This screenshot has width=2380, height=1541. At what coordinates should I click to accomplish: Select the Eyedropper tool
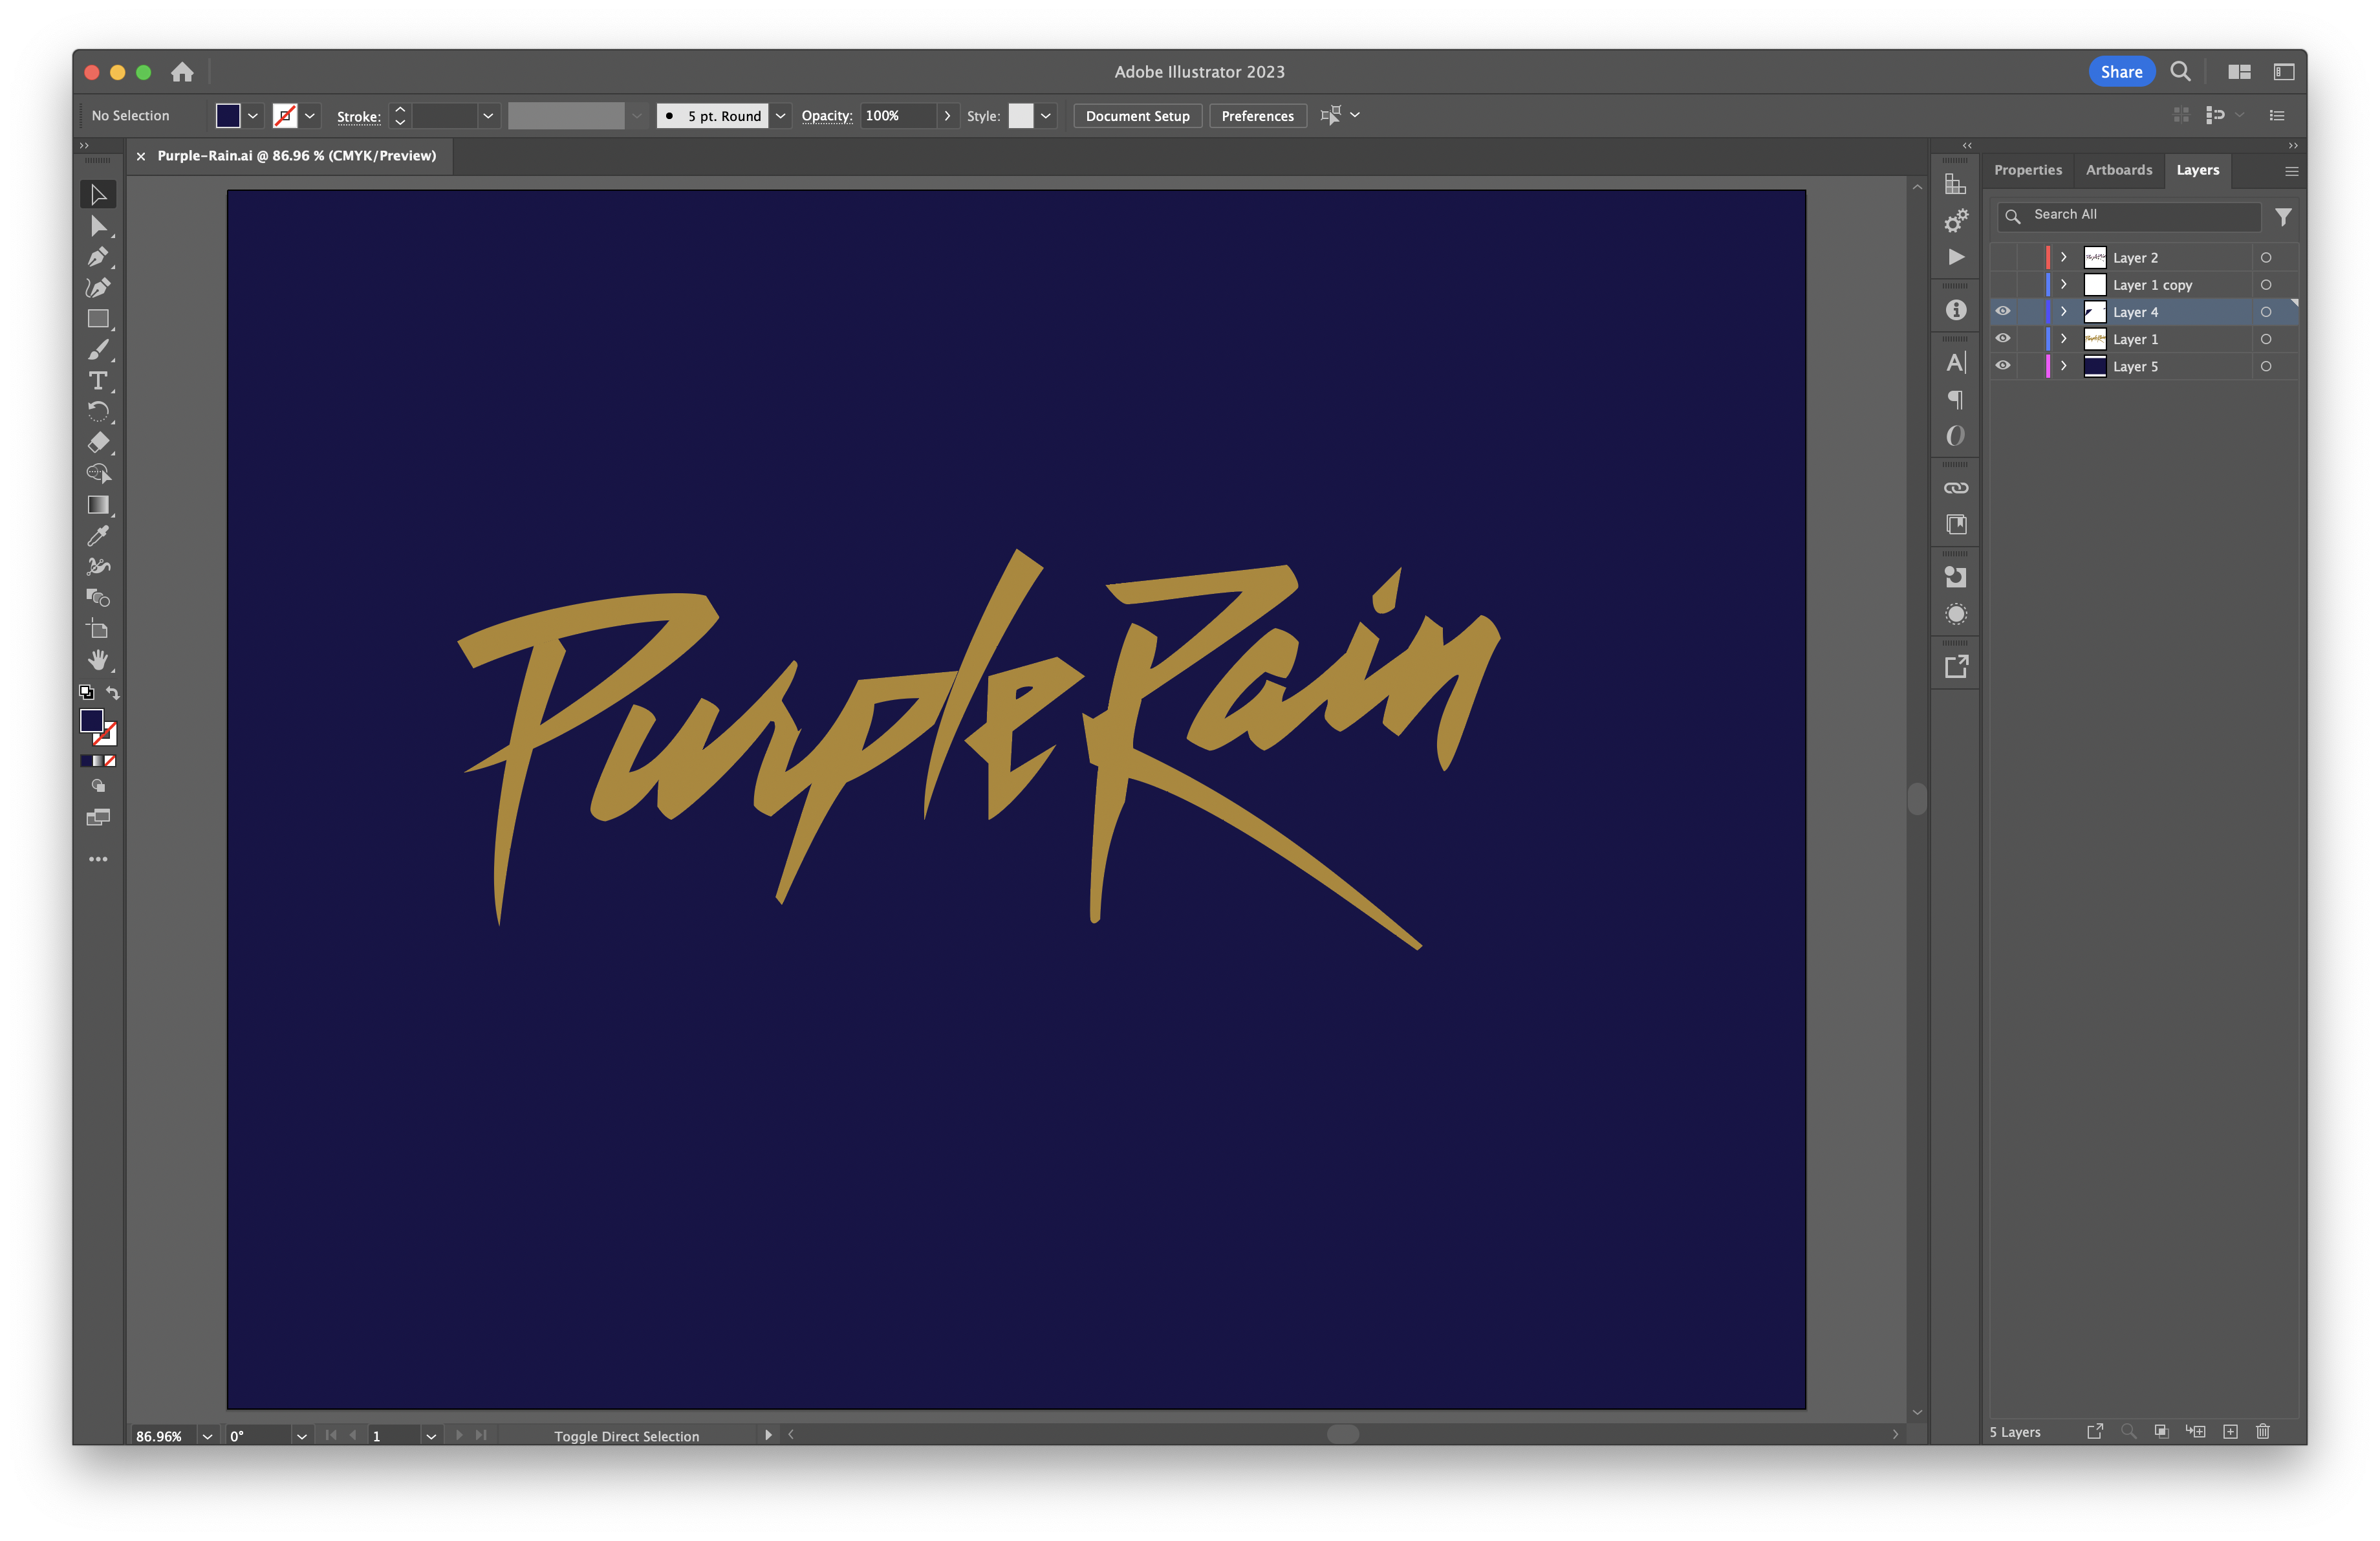(x=98, y=536)
